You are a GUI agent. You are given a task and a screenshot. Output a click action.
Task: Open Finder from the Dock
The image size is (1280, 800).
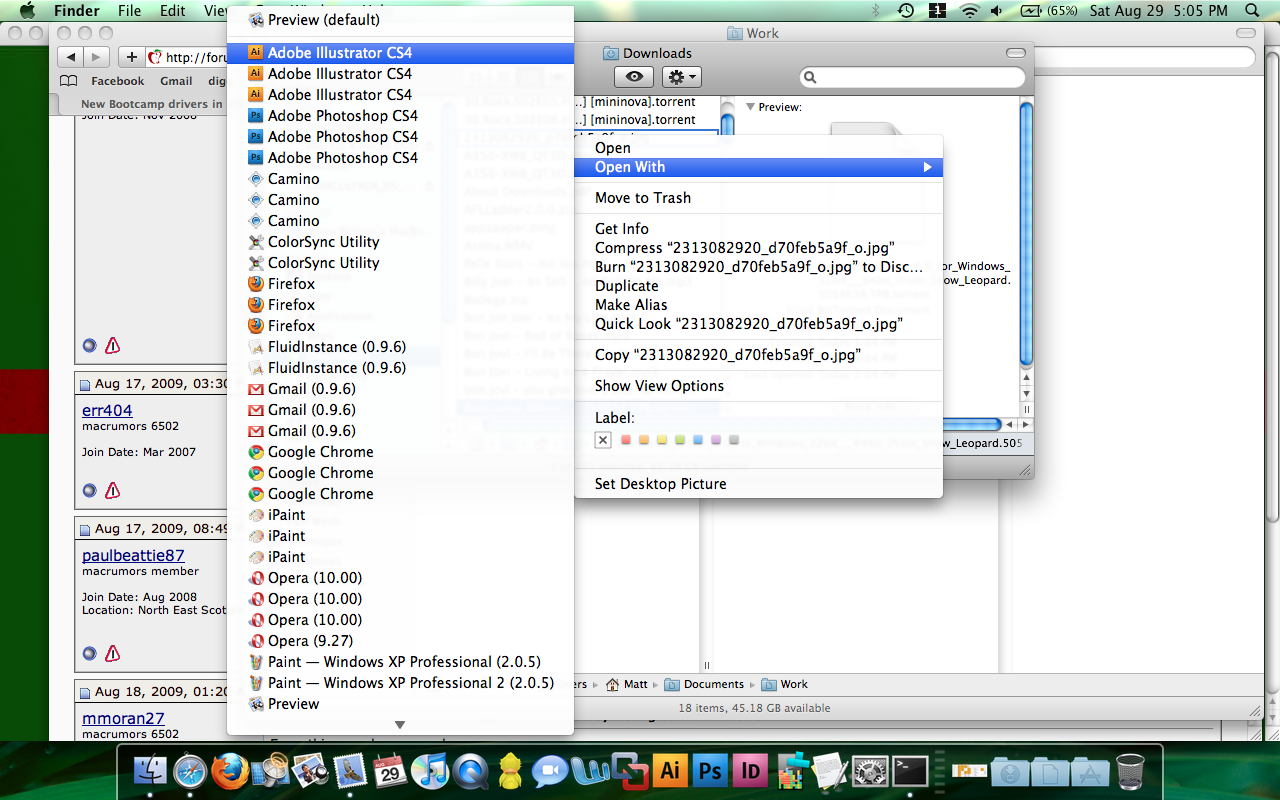(x=151, y=771)
